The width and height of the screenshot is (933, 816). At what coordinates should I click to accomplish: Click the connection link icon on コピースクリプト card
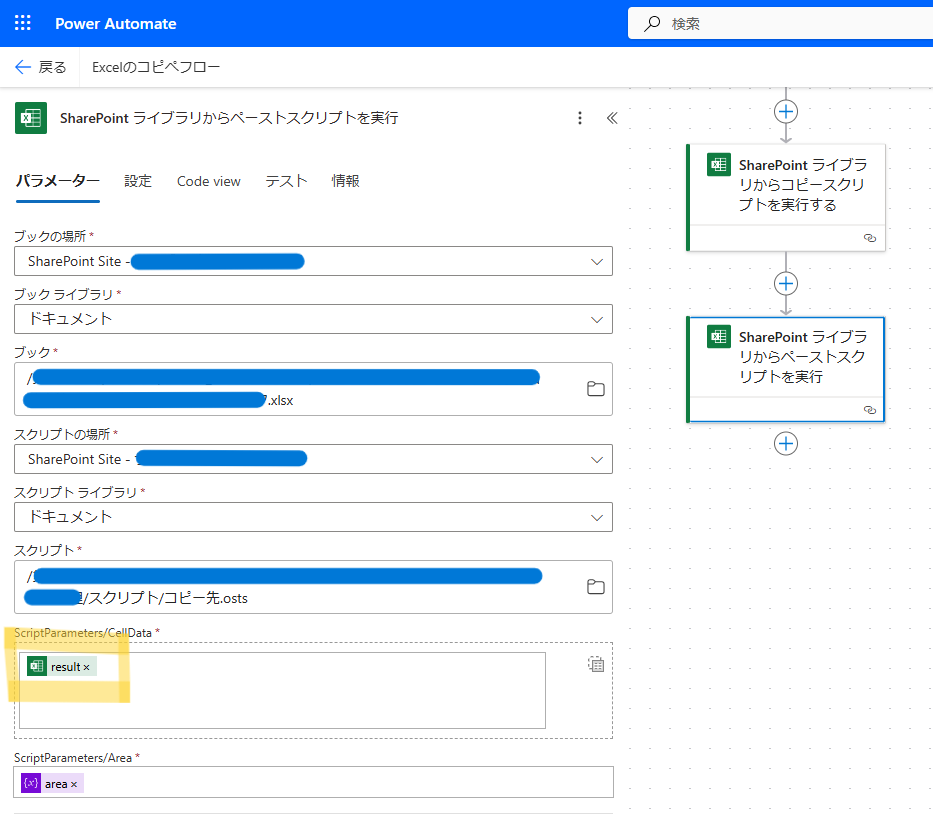pyautogui.click(x=870, y=238)
